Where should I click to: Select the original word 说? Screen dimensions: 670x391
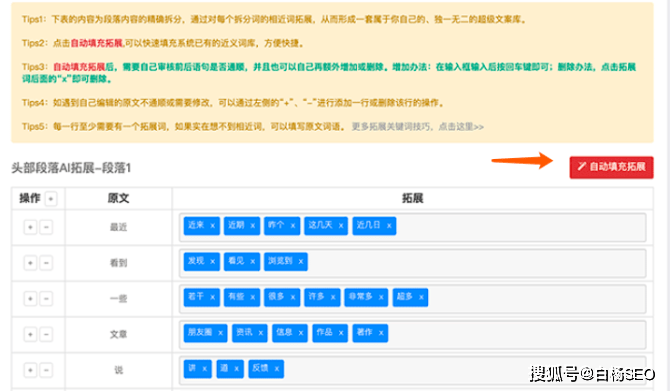click(118, 370)
